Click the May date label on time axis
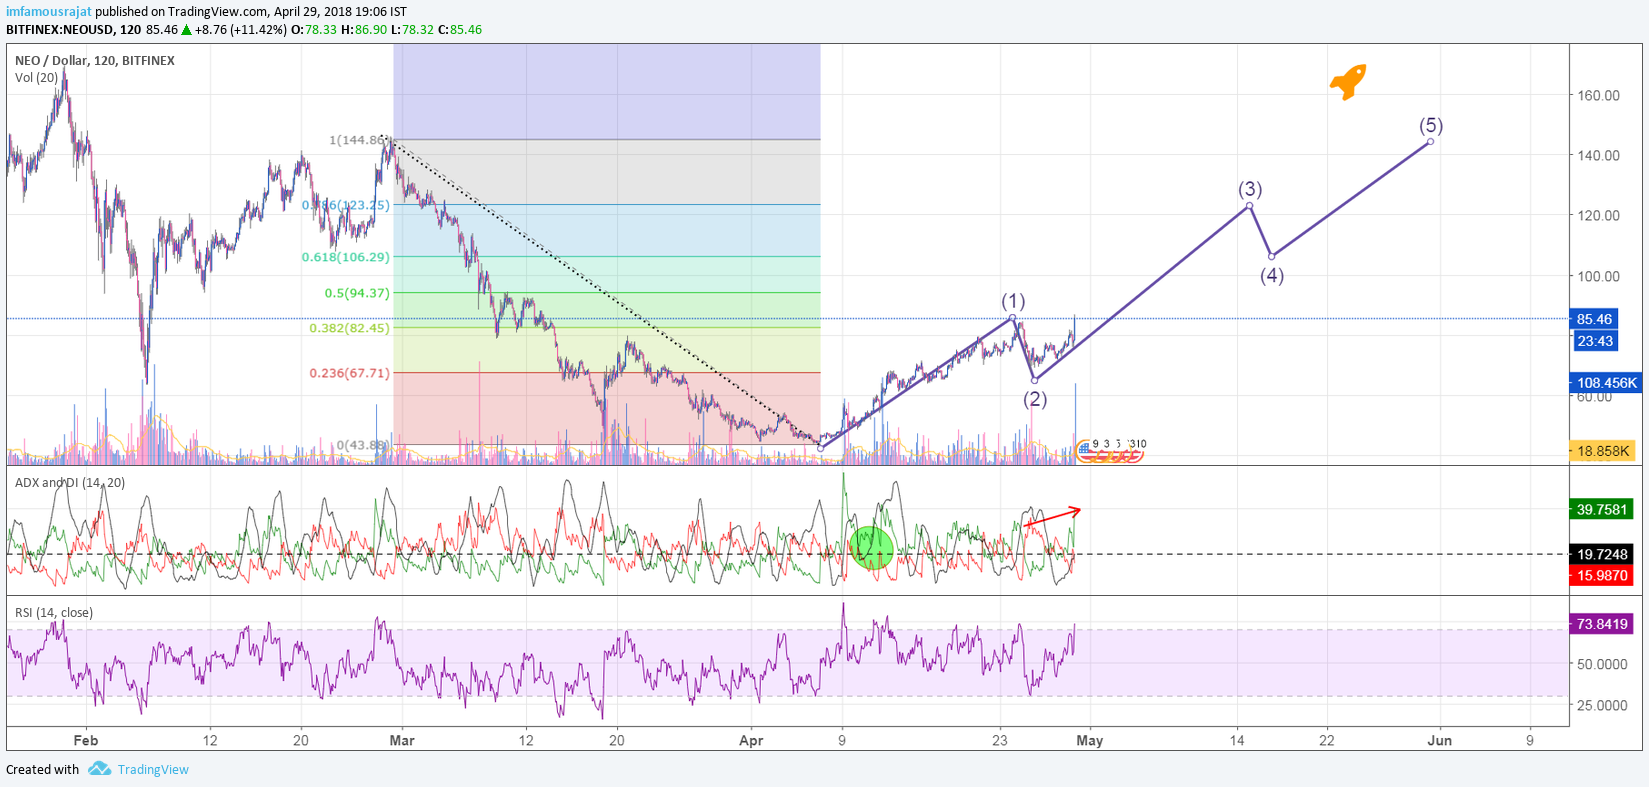Viewport: 1649px width, 787px height. point(1090,740)
